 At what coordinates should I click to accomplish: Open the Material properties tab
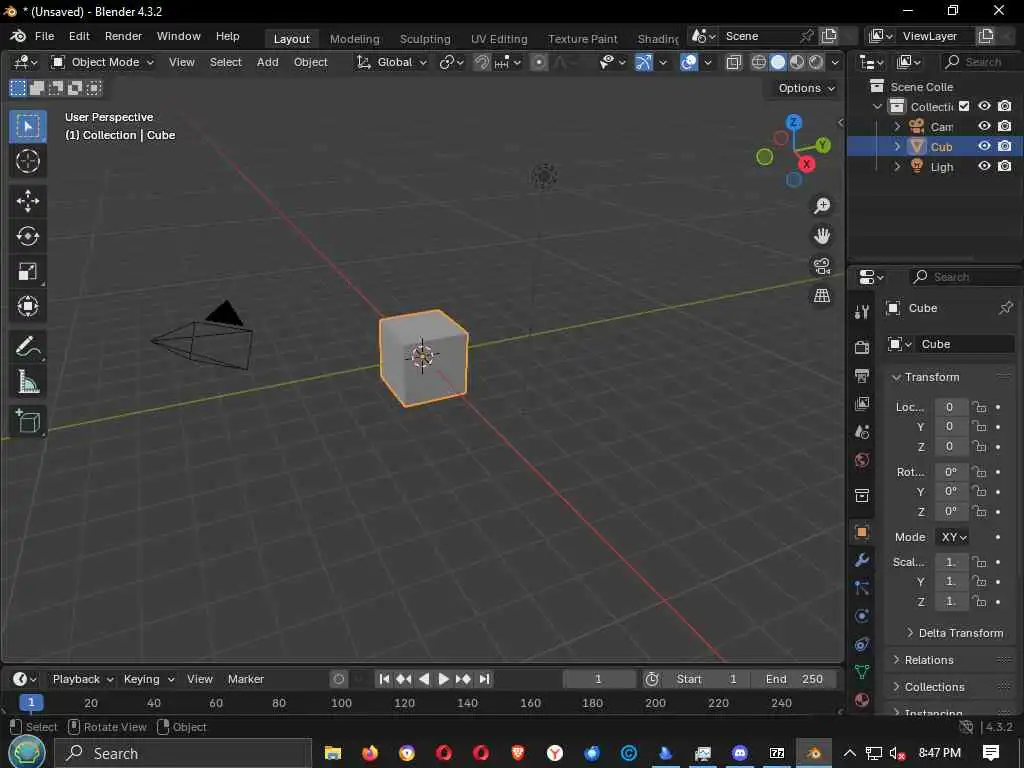pyautogui.click(x=861, y=700)
